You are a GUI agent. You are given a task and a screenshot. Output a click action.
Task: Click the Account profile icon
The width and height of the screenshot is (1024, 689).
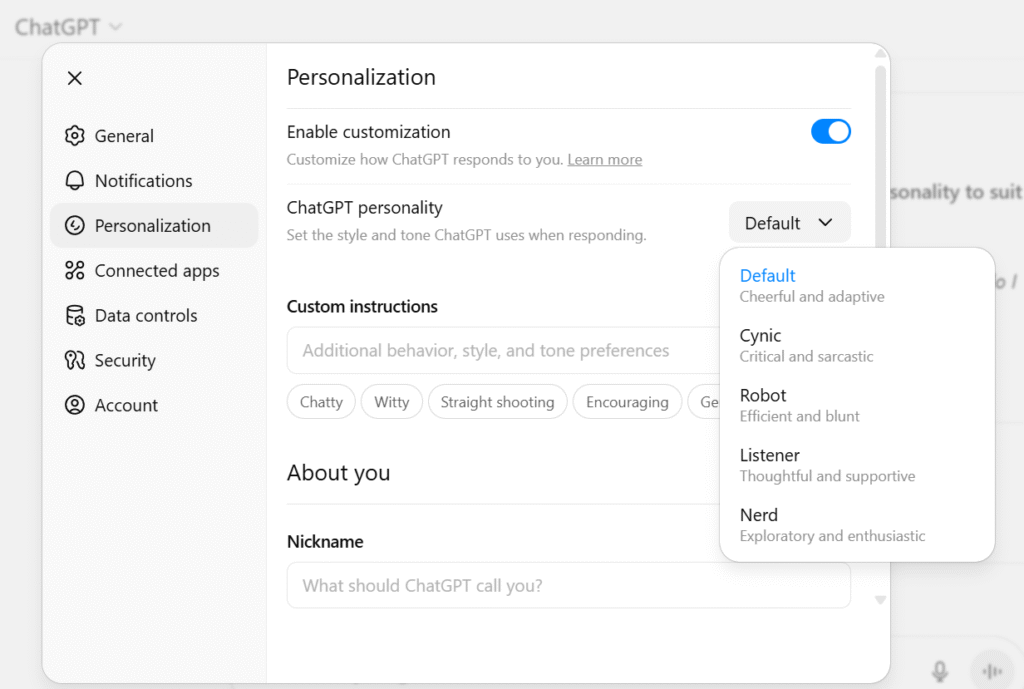click(x=74, y=406)
